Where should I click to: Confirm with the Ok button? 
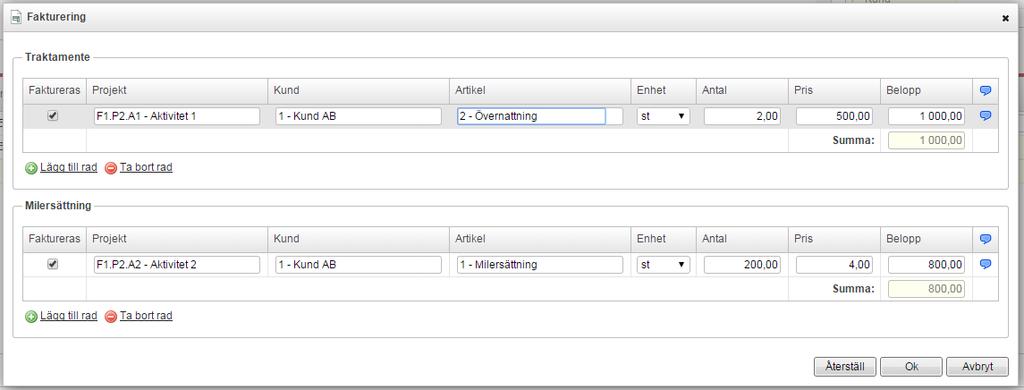tap(911, 366)
